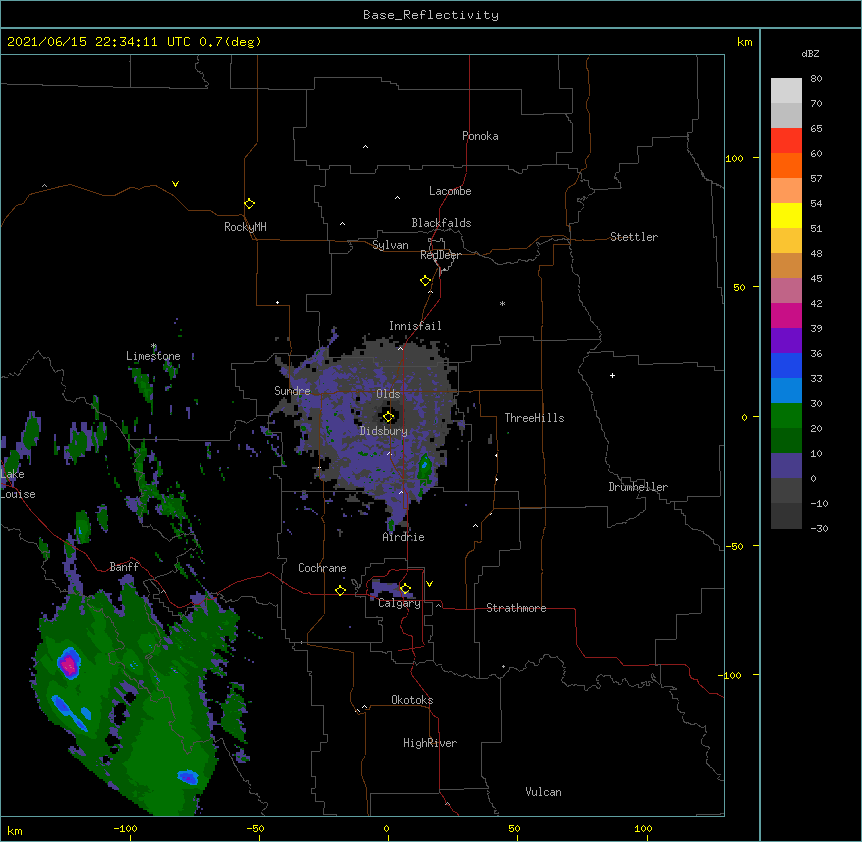Screen dimensions: 862x842
Task: Click the 45 value on the dBZ legend
Action: (816, 279)
